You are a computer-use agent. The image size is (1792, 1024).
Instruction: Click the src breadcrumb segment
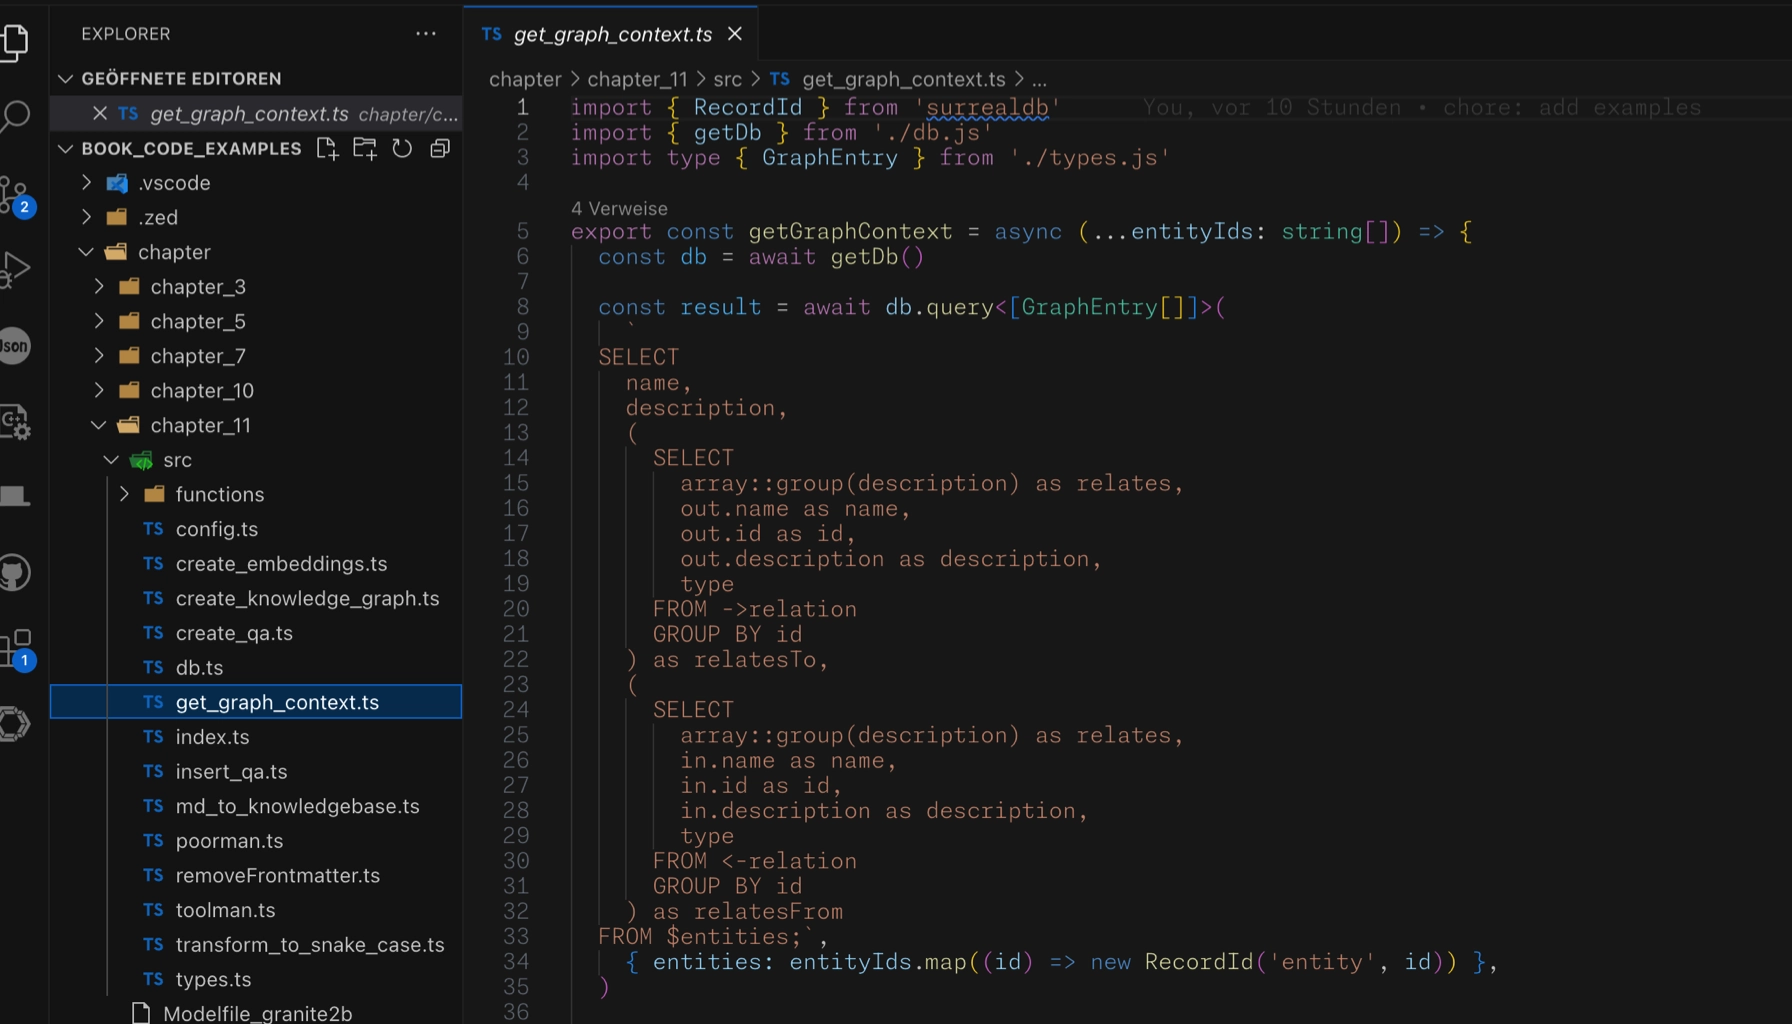(x=727, y=79)
